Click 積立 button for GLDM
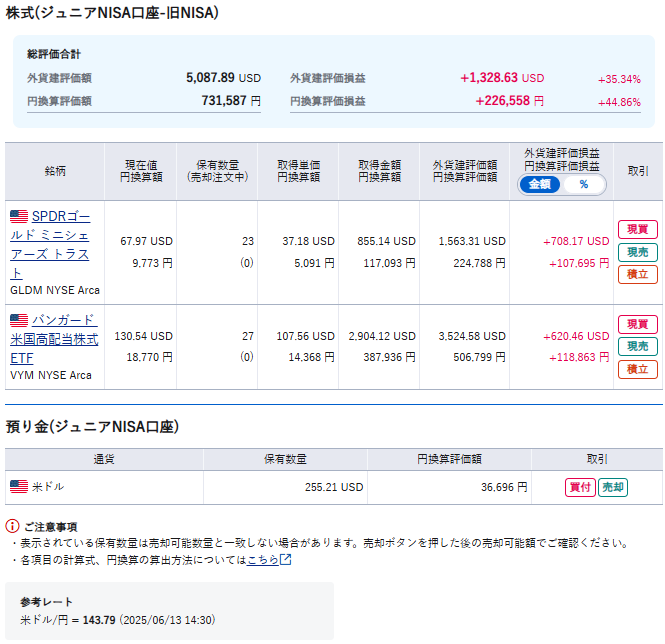This screenshot has width=665, height=644. click(637, 274)
